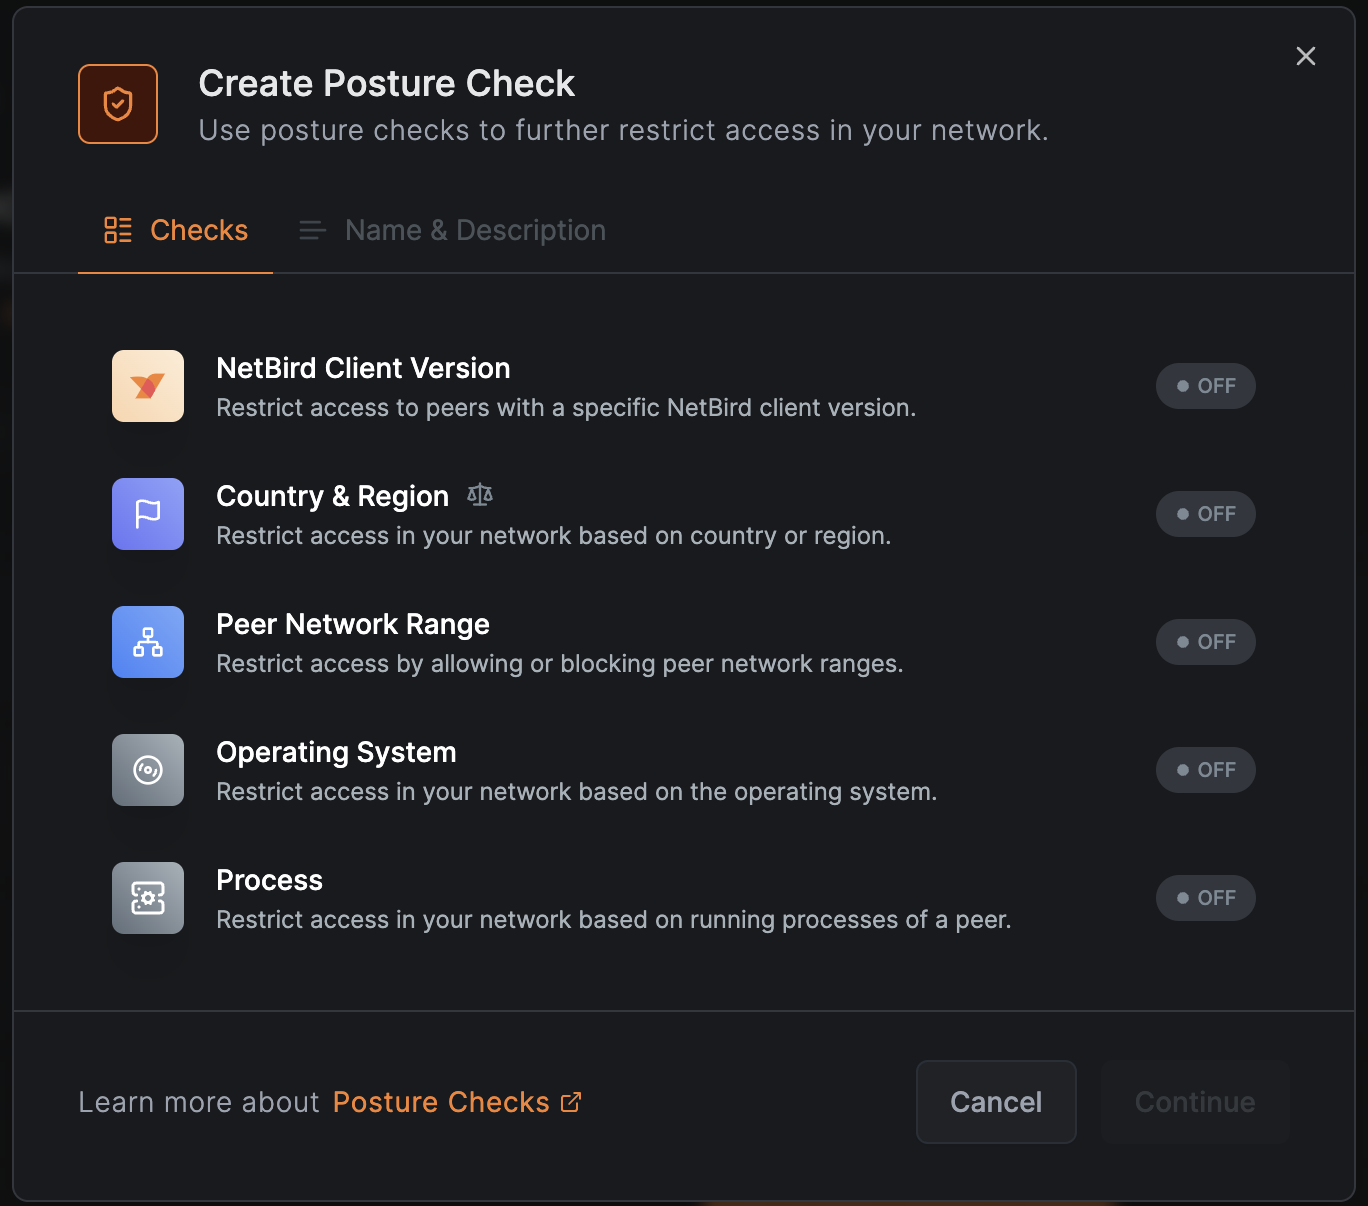Select the Country & Region flag icon
Viewport: 1368px width, 1206px height.
[147, 514]
